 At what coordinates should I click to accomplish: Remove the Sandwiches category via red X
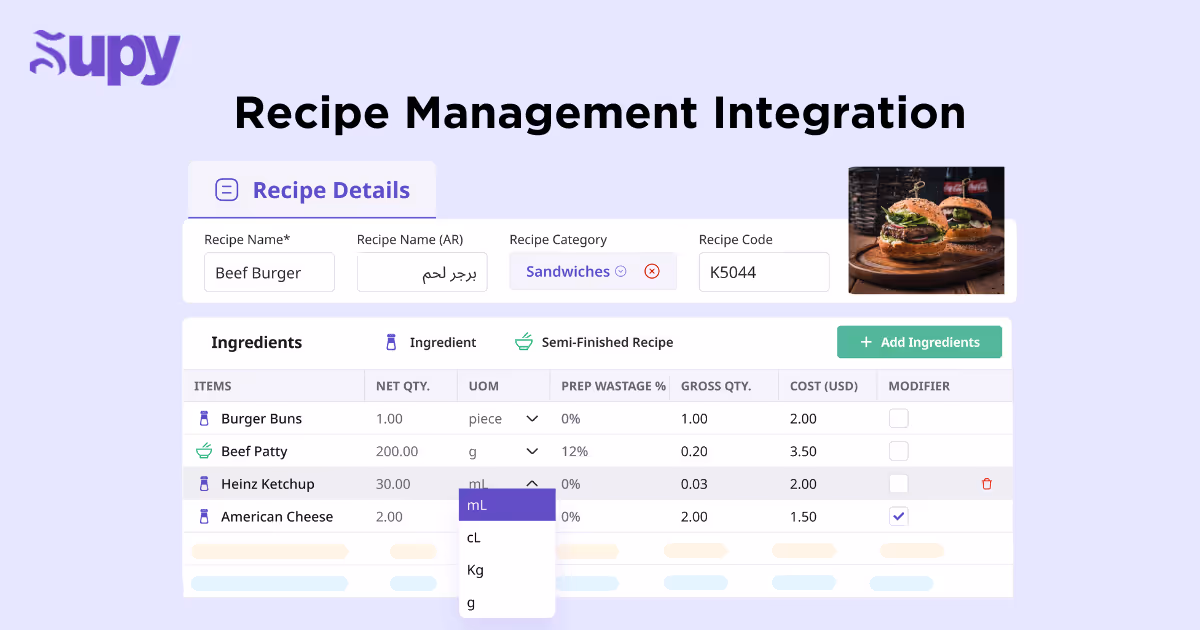pyautogui.click(x=652, y=271)
